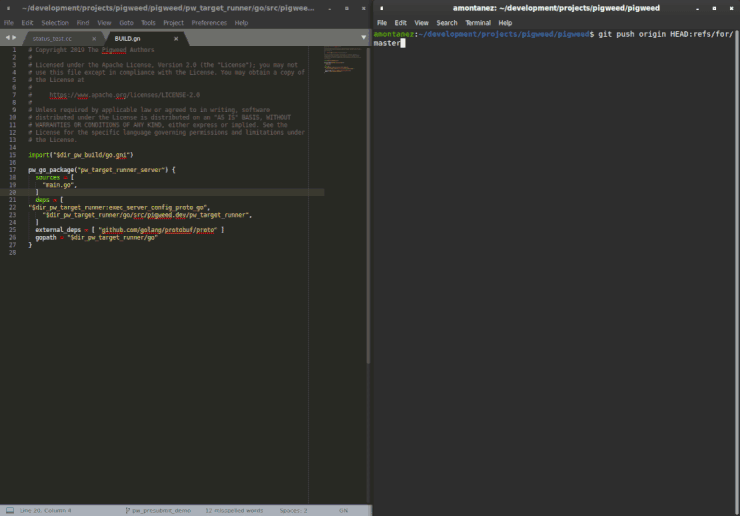Open the GN syntax selector in status bar
The width and height of the screenshot is (740, 516).
pos(343,510)
